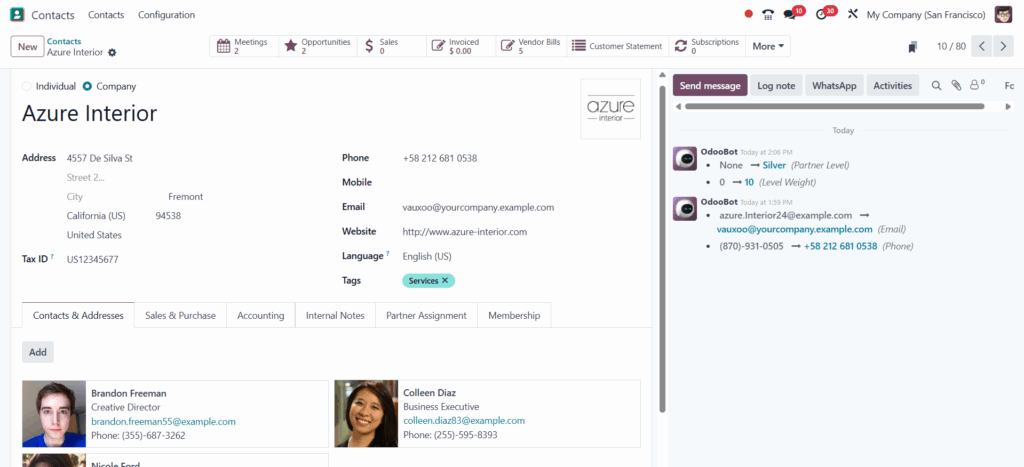Expand the More smart buttons dropdown
The width and height of the screenshot is (1024, 467).
[767, 46]
